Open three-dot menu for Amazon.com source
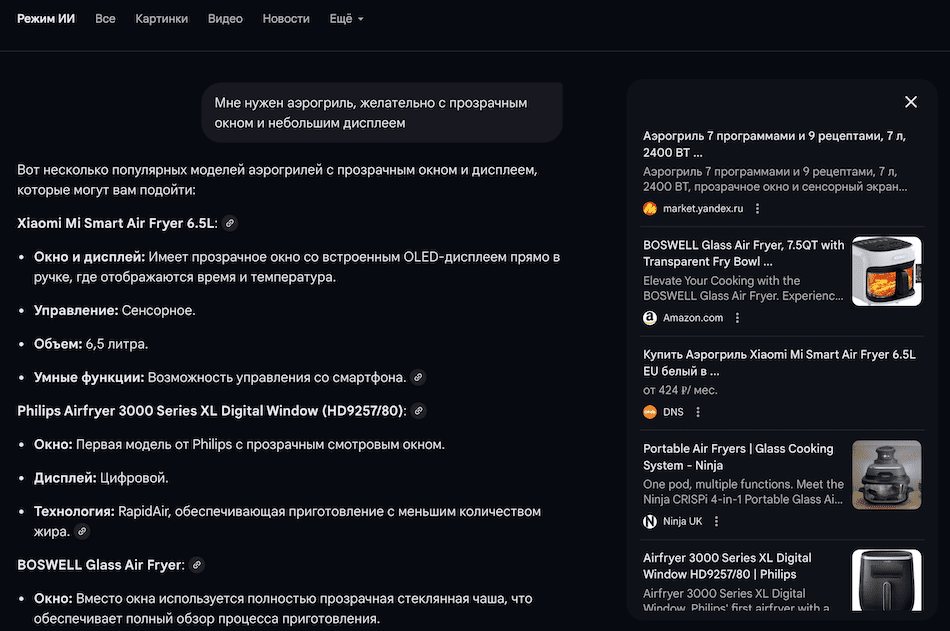The width and height of the screenshot is (950, 631). (738, 318)
